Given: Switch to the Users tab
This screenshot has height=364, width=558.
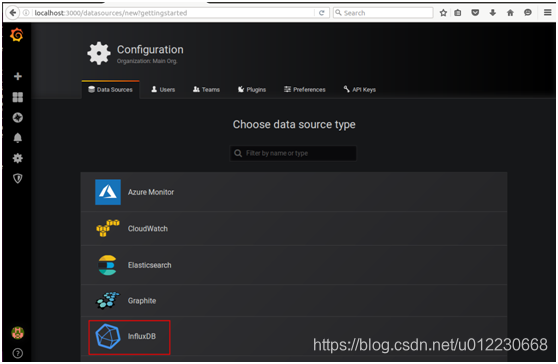Looking at the screenshot, I should pyautogui.click(x=163, y=90).
